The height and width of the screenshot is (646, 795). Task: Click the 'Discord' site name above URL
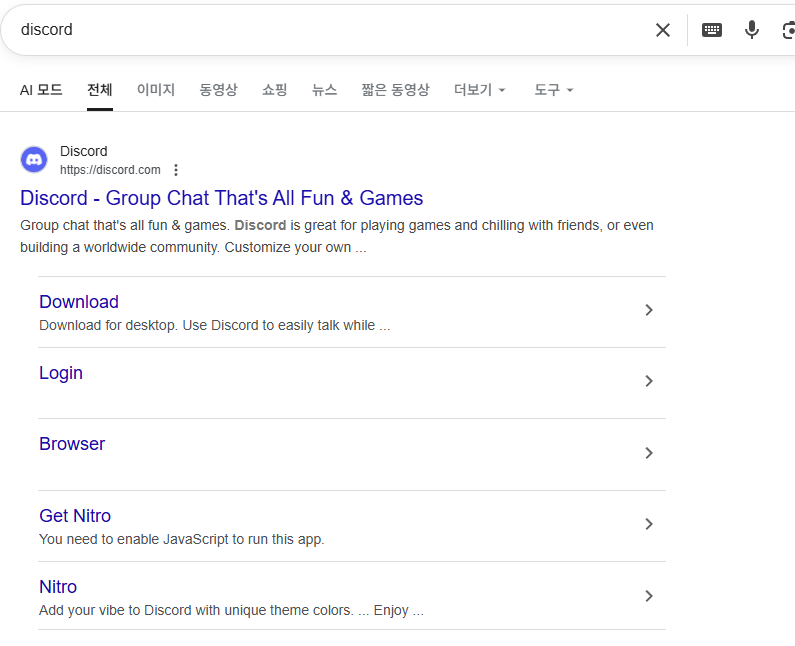pyautogui.click(x=84, y=151)
